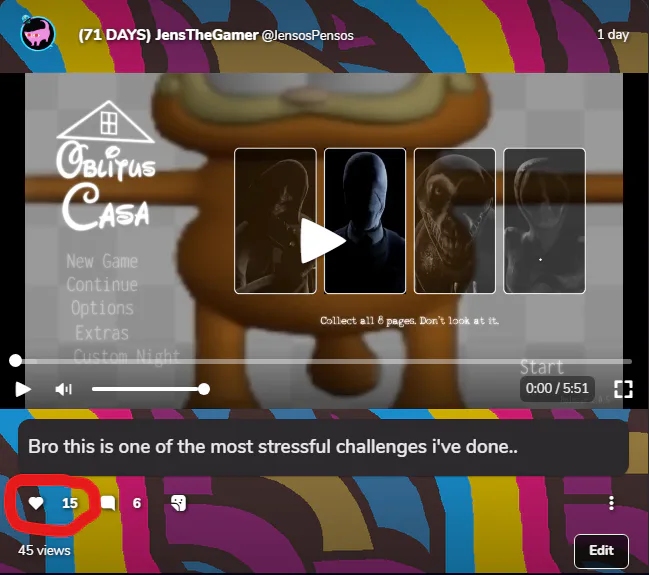This screenshot has width=649, height=575.
Task: Click the '45 views' text
Action: (x=44, y=550)
